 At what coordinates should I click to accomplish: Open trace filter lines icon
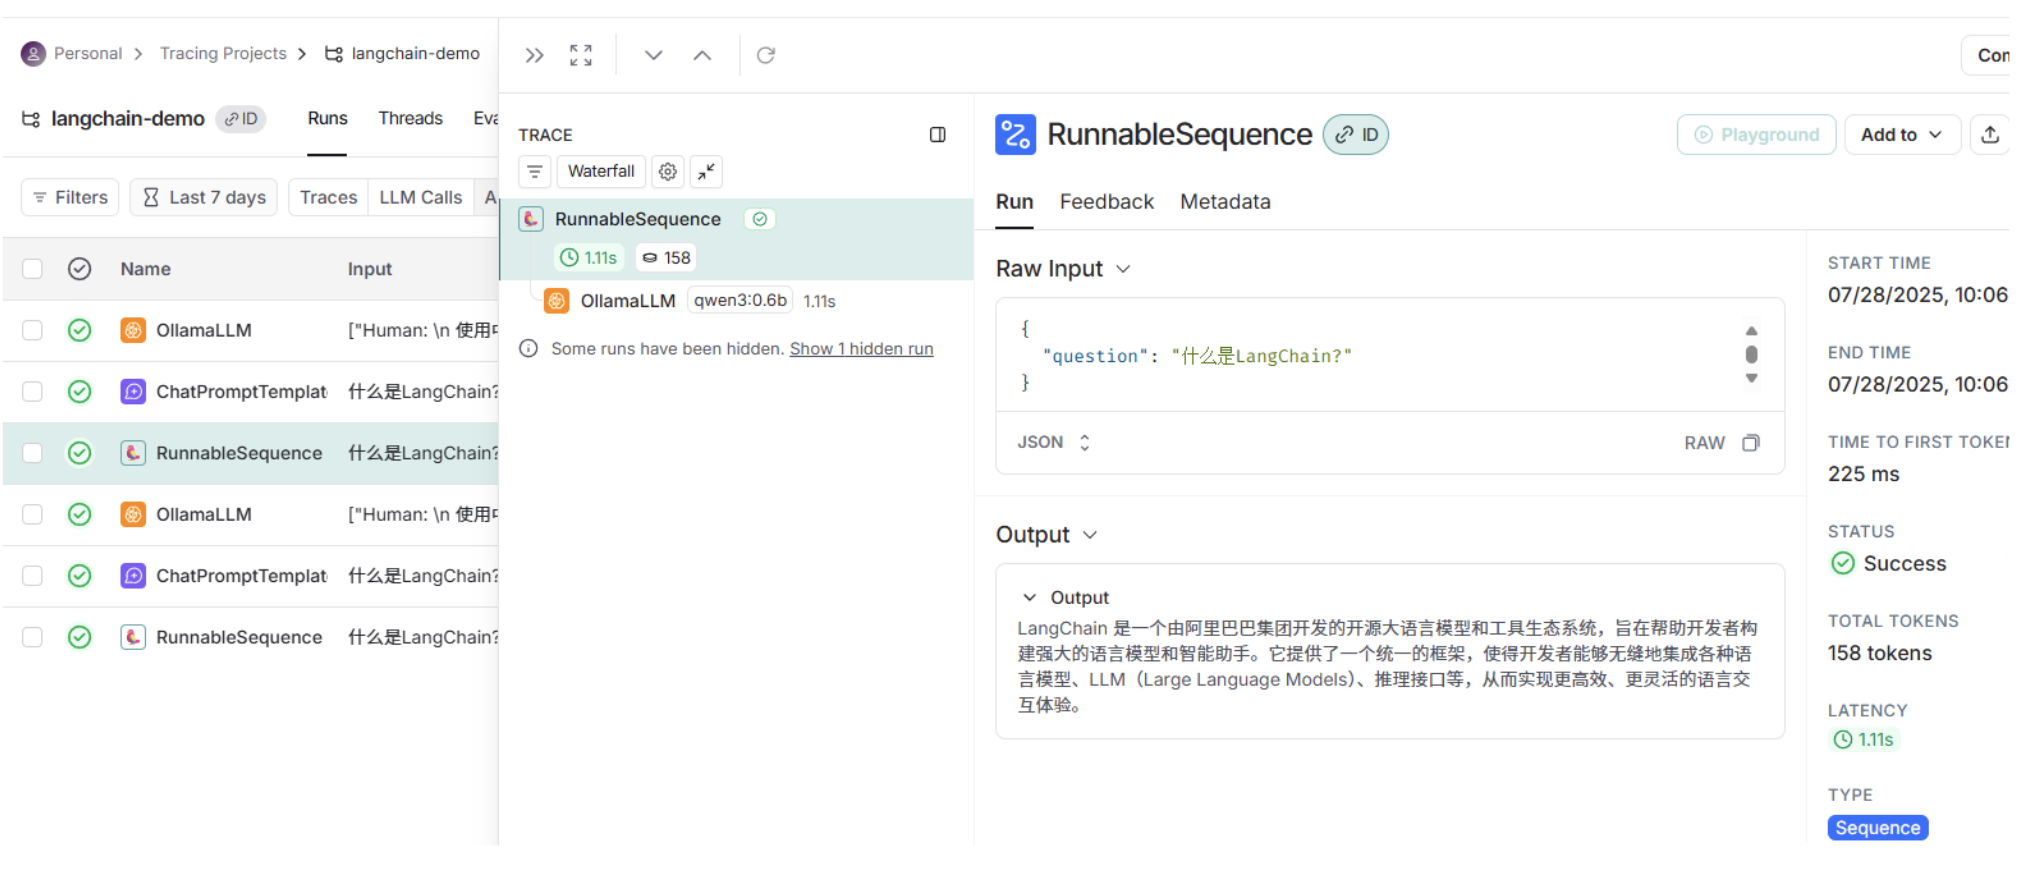535,172
